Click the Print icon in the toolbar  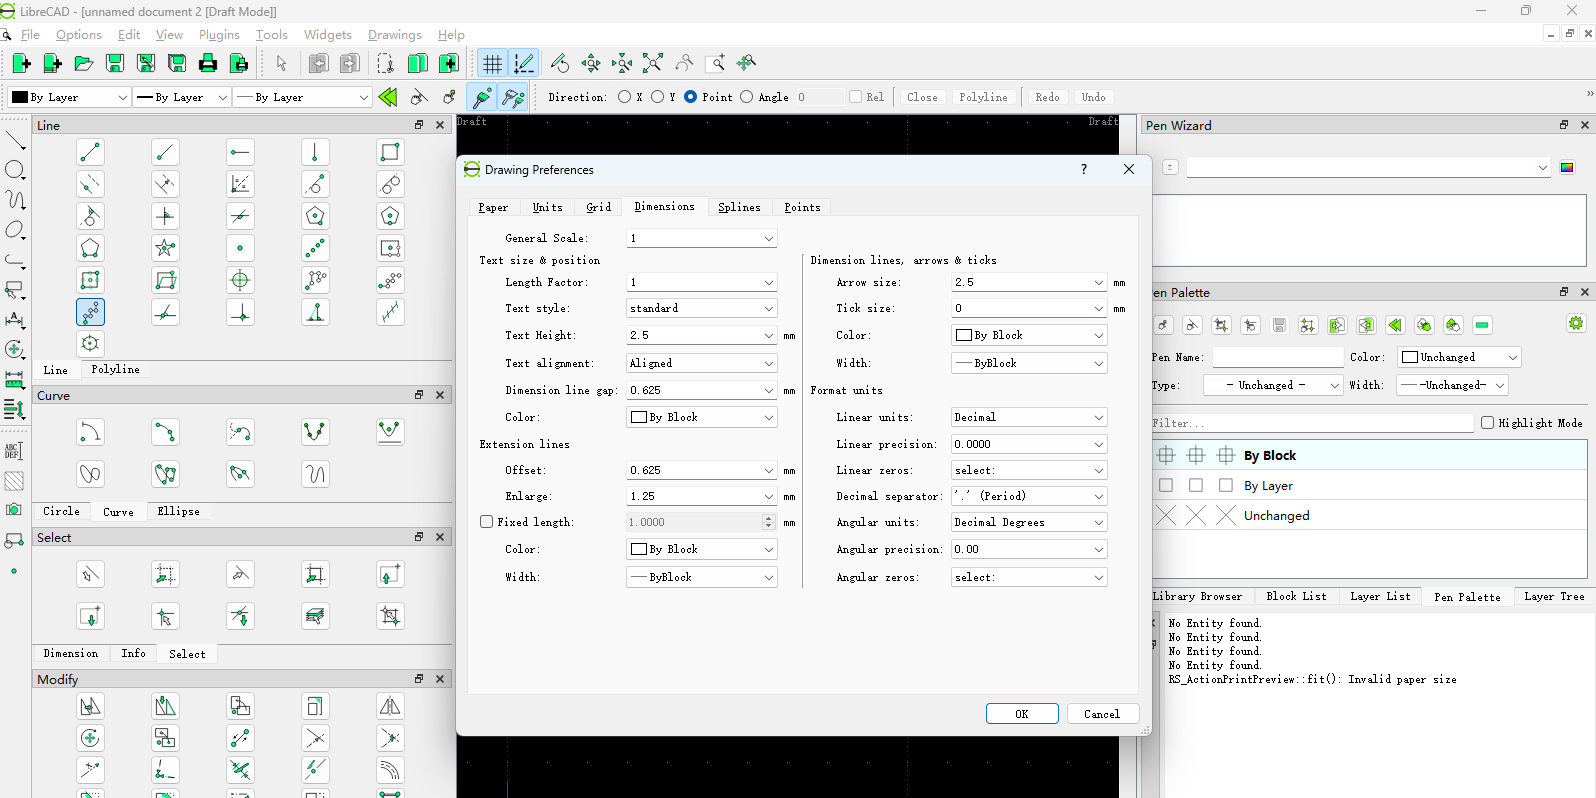208,64
